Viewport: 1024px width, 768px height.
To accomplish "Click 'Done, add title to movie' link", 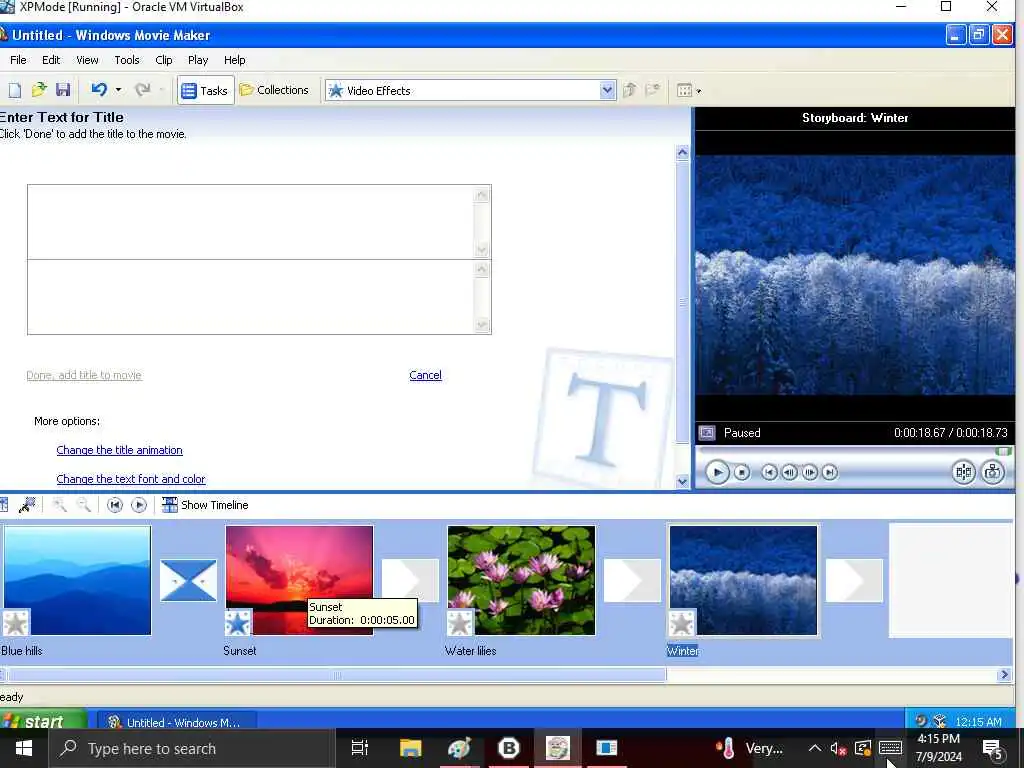I will pyautogui.click(x=84, y=375).
